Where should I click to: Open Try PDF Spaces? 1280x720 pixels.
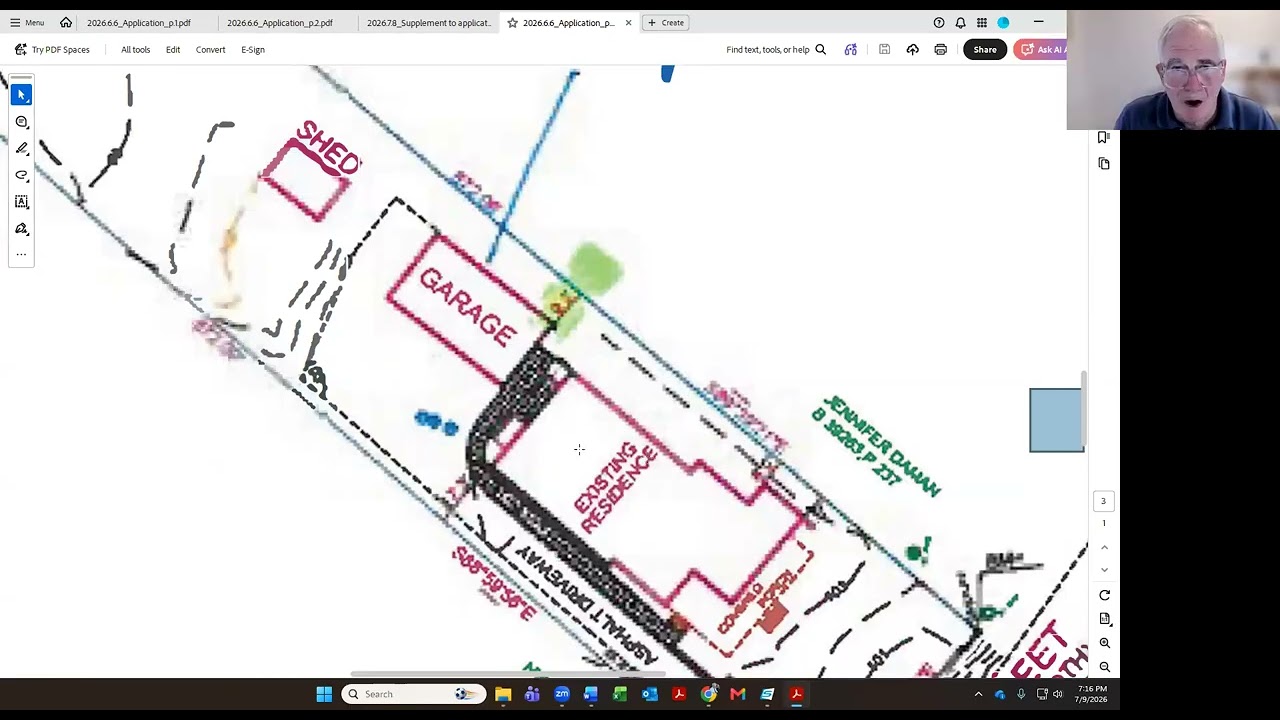click(x=52, y=50)
